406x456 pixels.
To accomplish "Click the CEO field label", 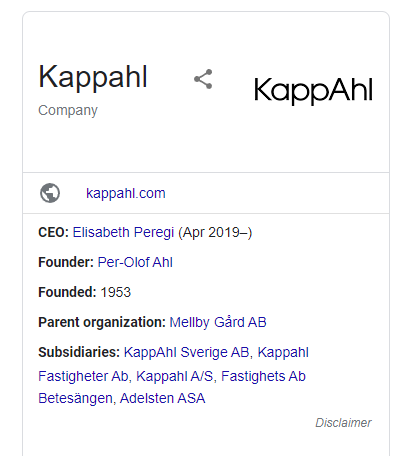I will point(53,232).
